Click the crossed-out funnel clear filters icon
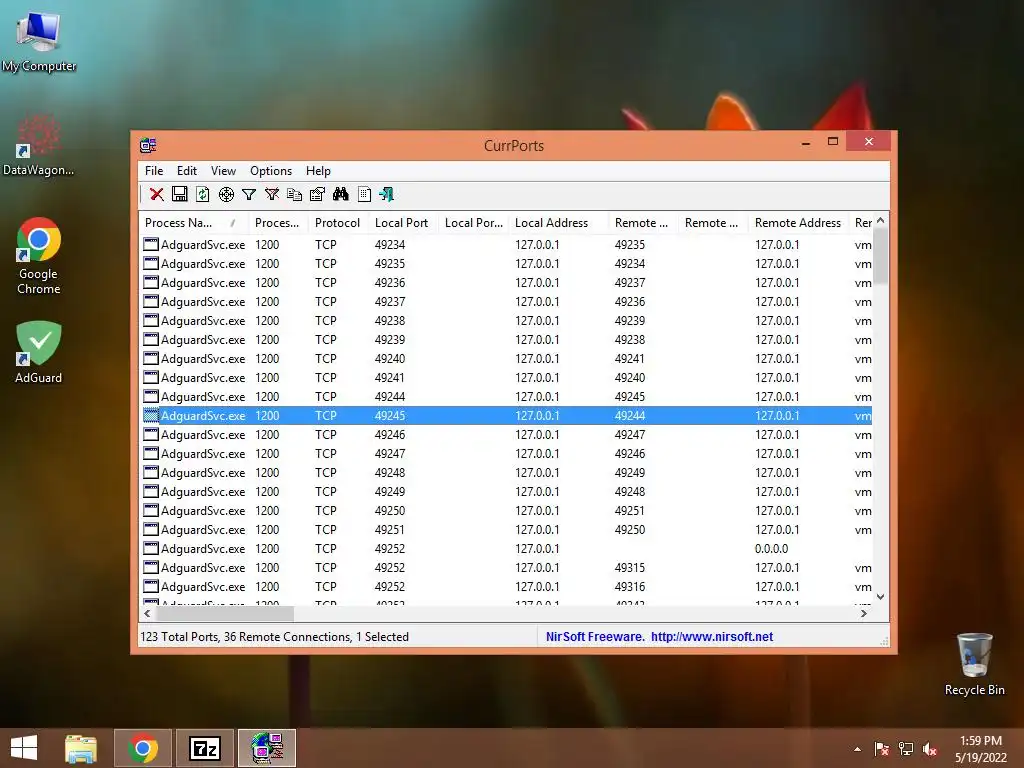 [272, 194]
